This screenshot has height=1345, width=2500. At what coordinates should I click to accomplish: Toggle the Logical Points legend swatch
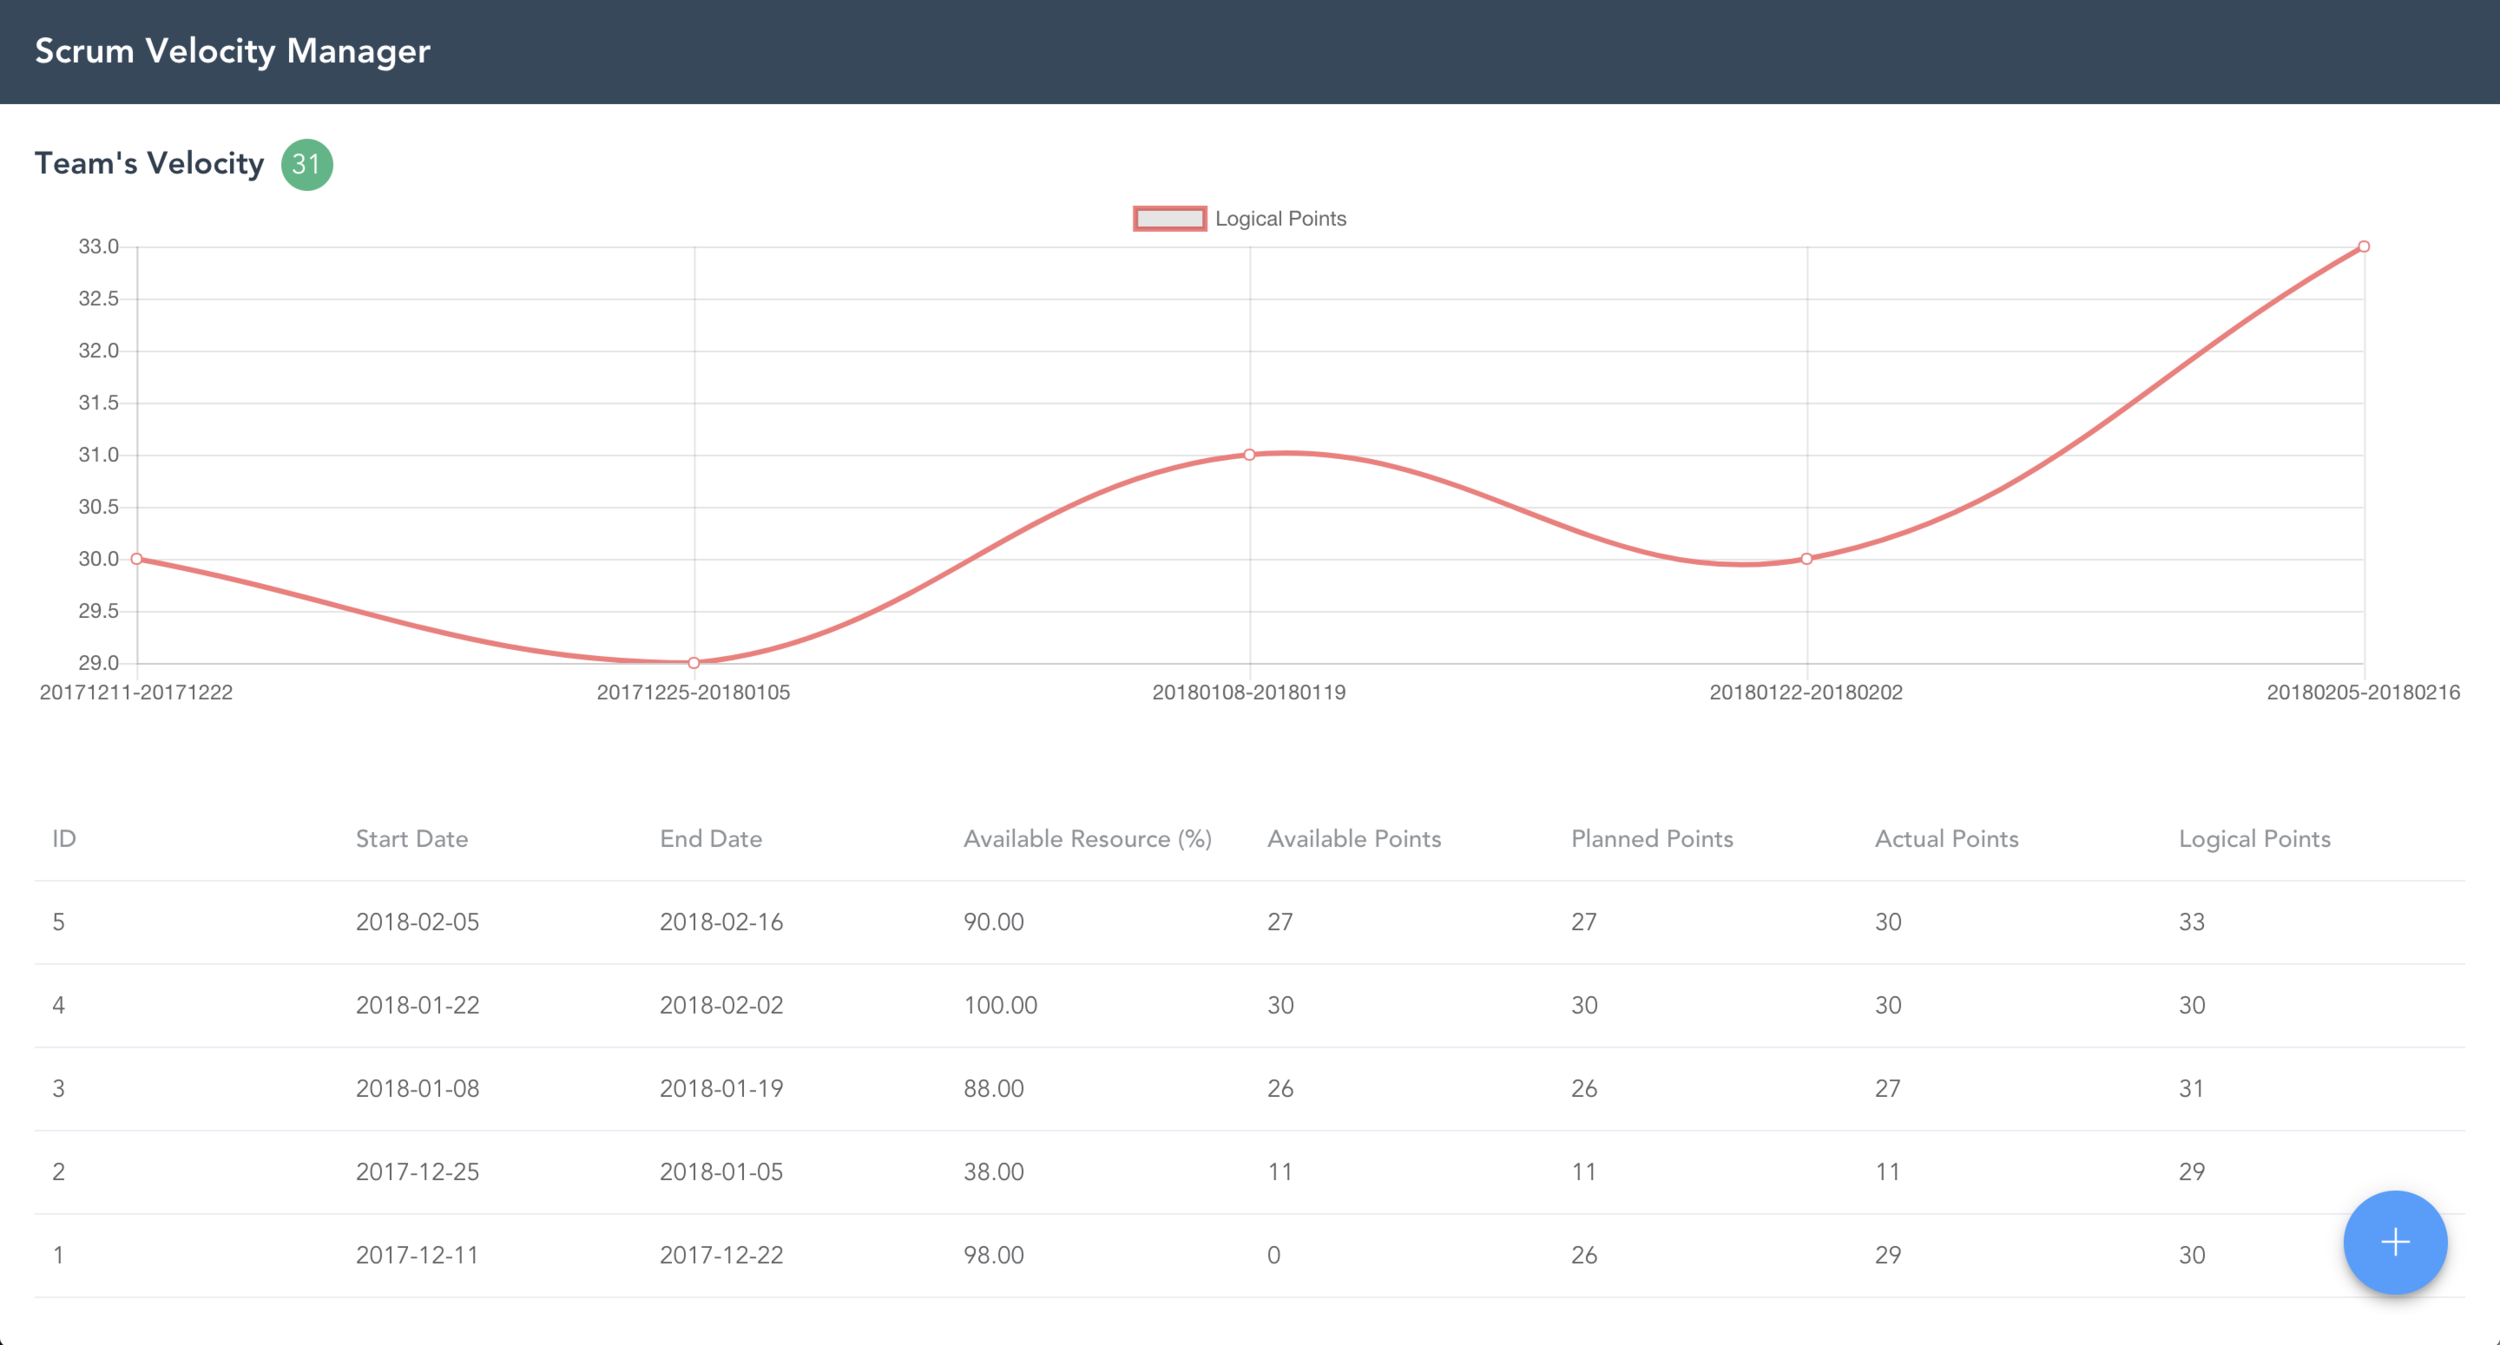1168,218
